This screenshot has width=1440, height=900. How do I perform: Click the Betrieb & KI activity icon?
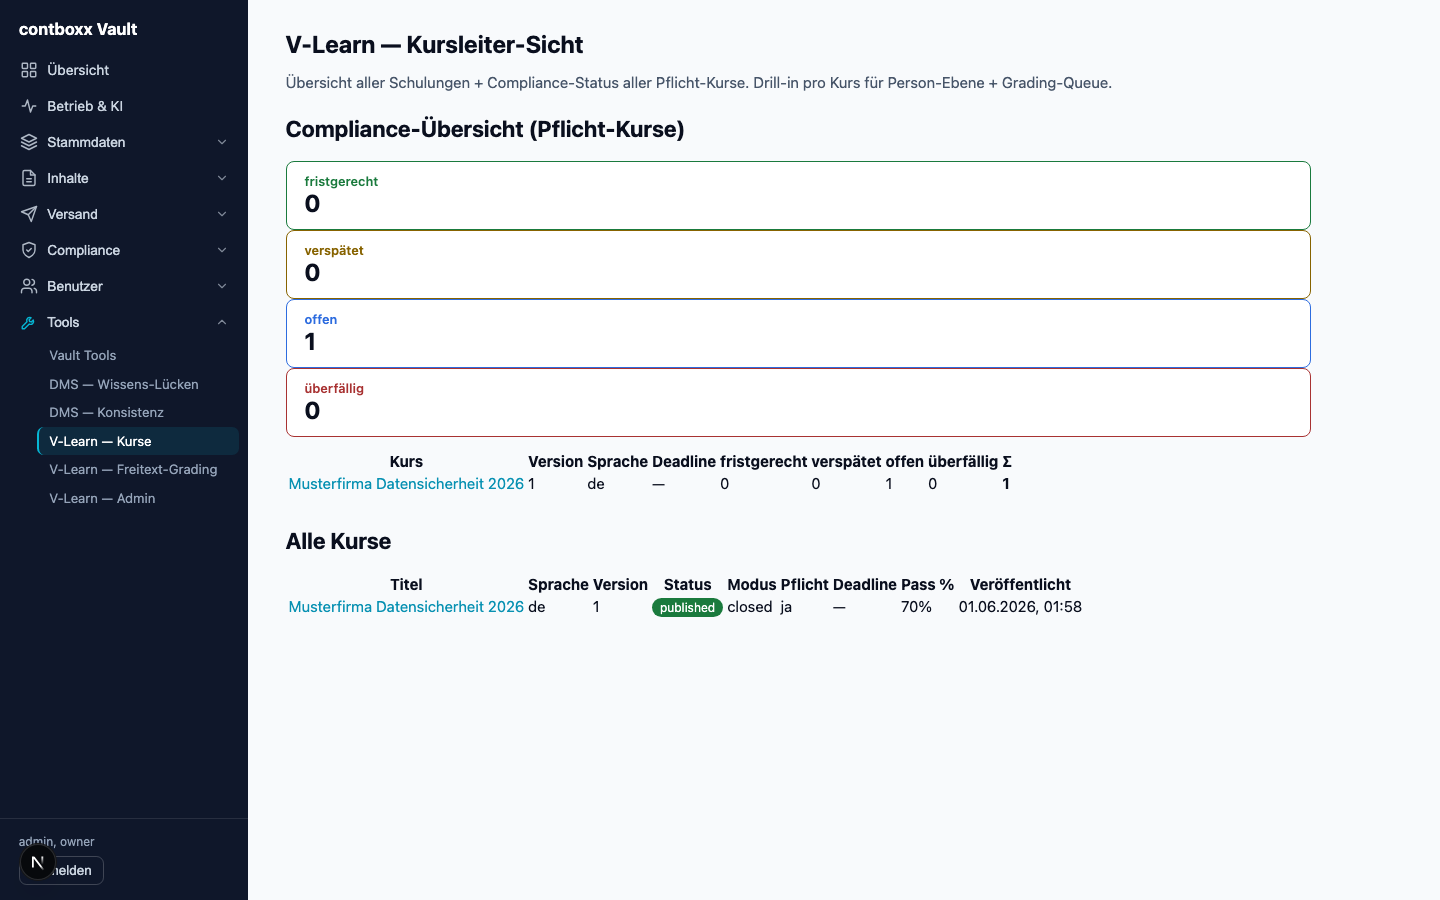(29, 106)
